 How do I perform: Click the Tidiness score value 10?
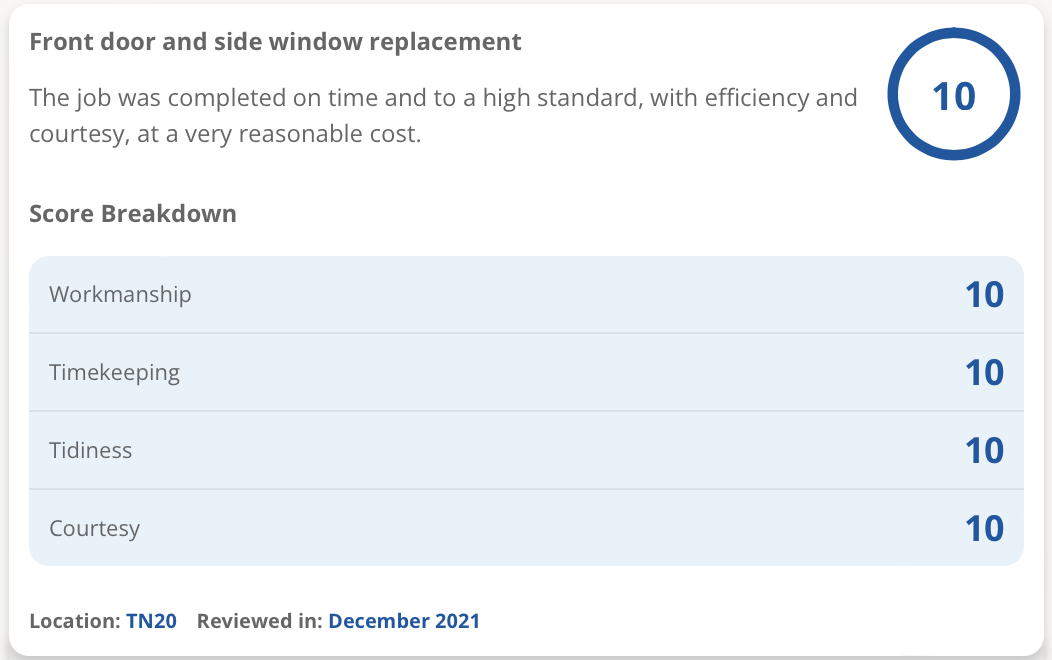tap(984, 450)
